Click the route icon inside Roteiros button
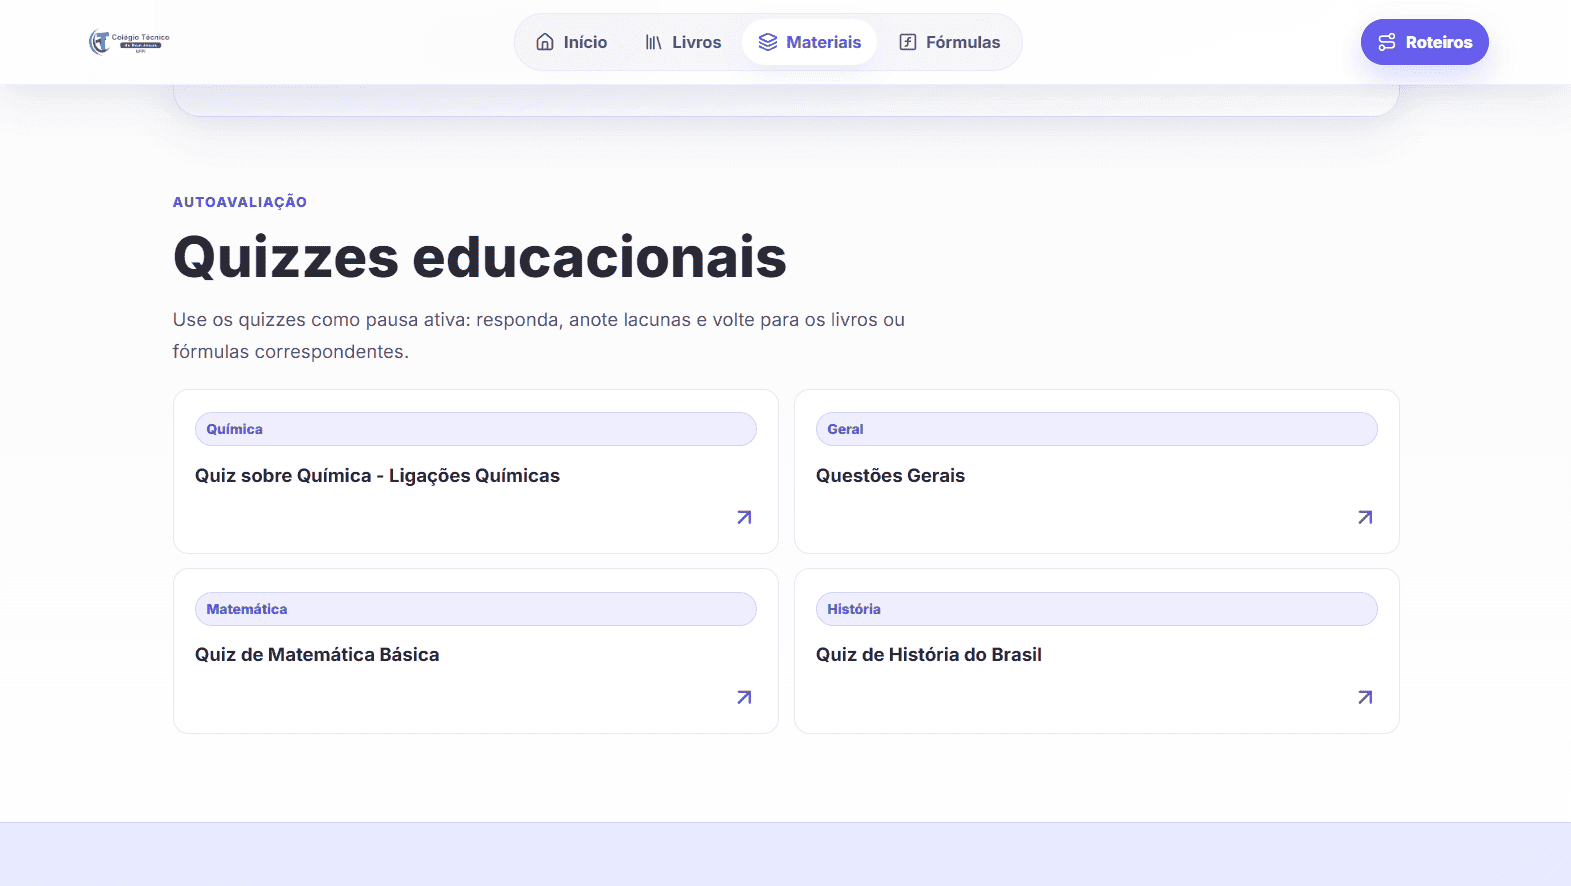The height and width of the screenshot is (886, 1571). click(1387, 42)
